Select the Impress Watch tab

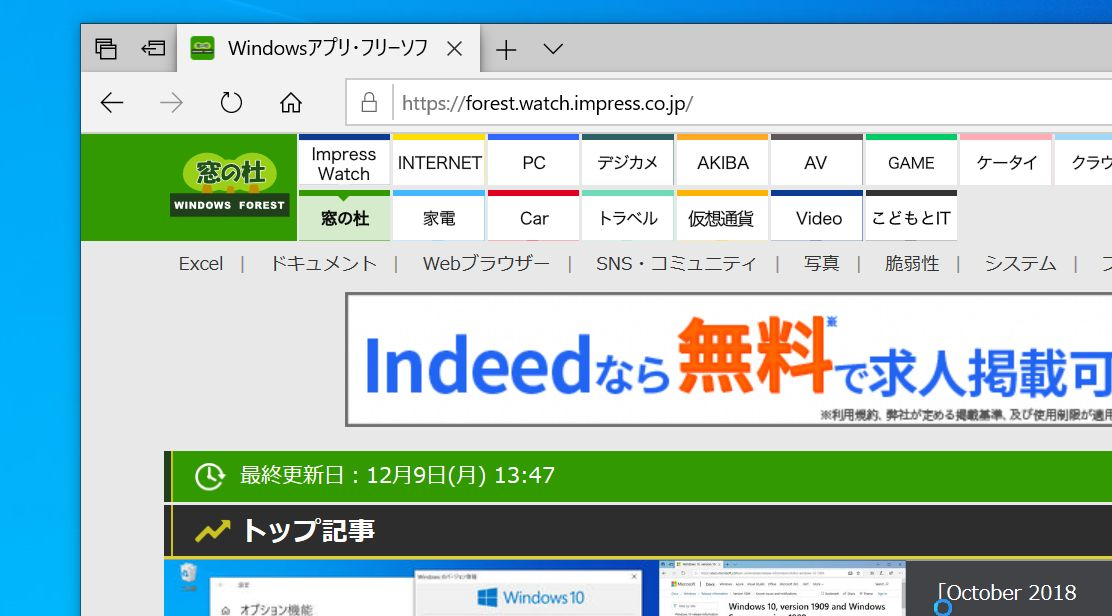[343, 161]
